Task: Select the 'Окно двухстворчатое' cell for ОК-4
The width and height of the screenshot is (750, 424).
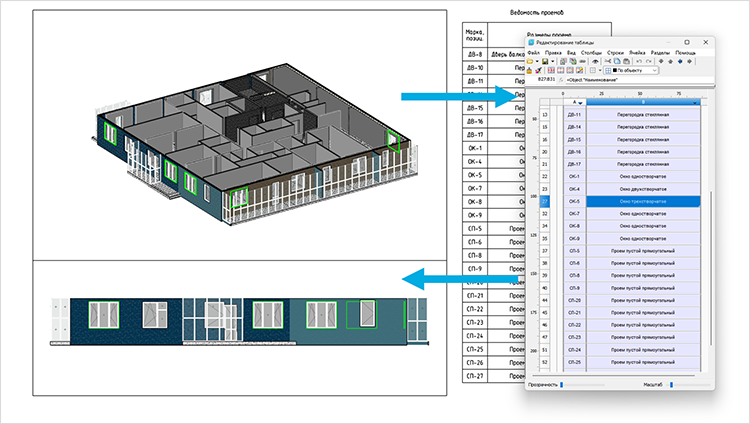Action: click(x=645, y=188)
